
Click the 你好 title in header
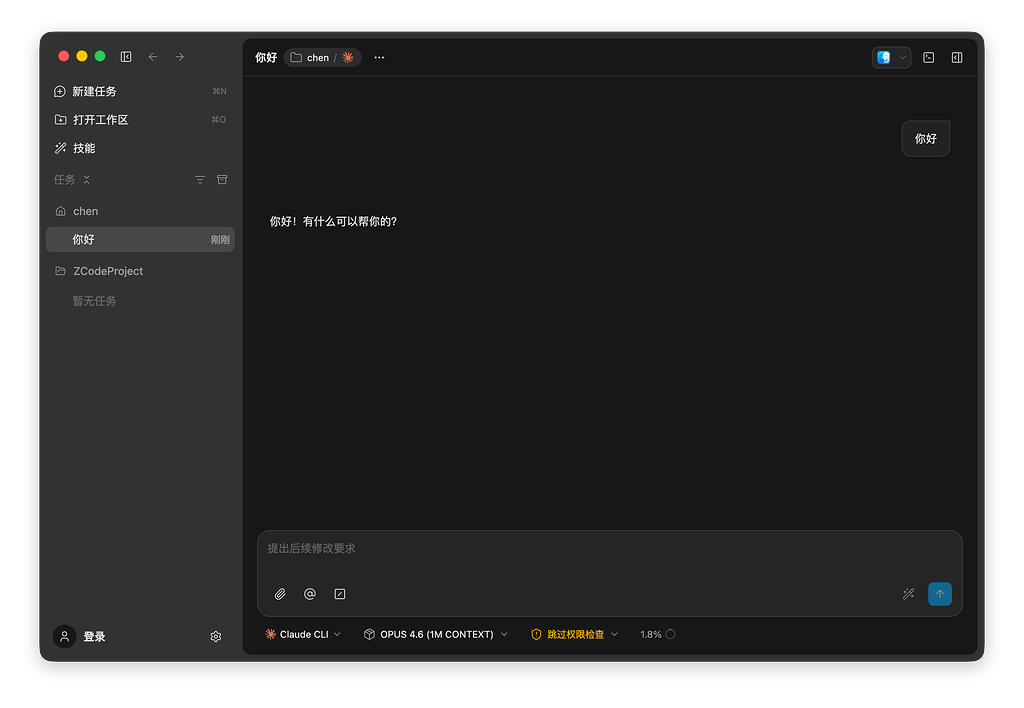(266, 57)
